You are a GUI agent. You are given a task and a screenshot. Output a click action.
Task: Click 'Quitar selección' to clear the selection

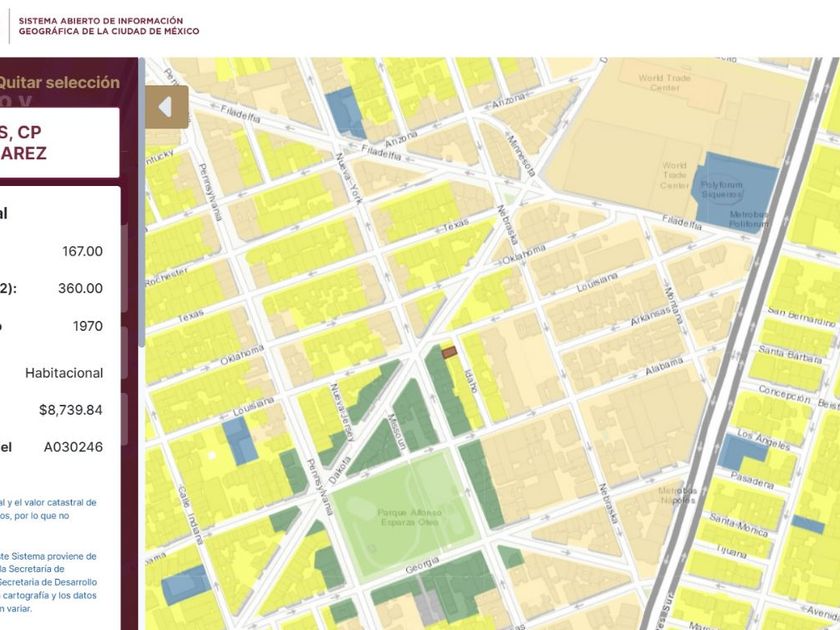(x=58, y=82)
